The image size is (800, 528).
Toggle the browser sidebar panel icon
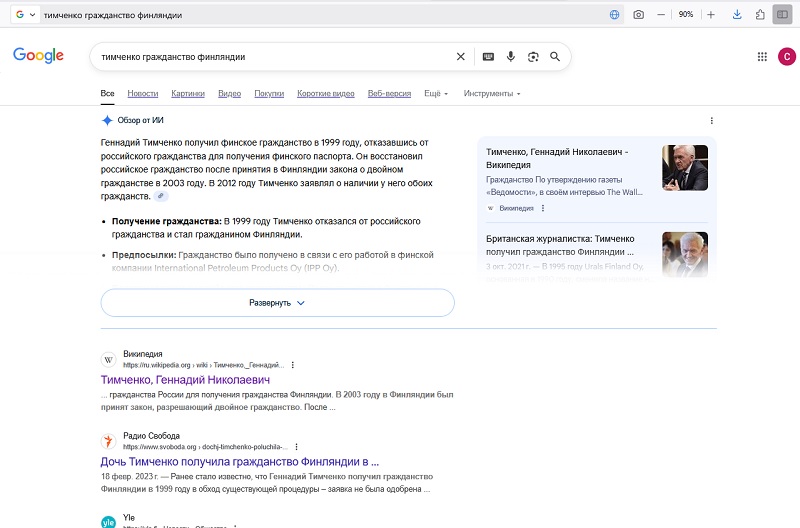pos(782,15)
